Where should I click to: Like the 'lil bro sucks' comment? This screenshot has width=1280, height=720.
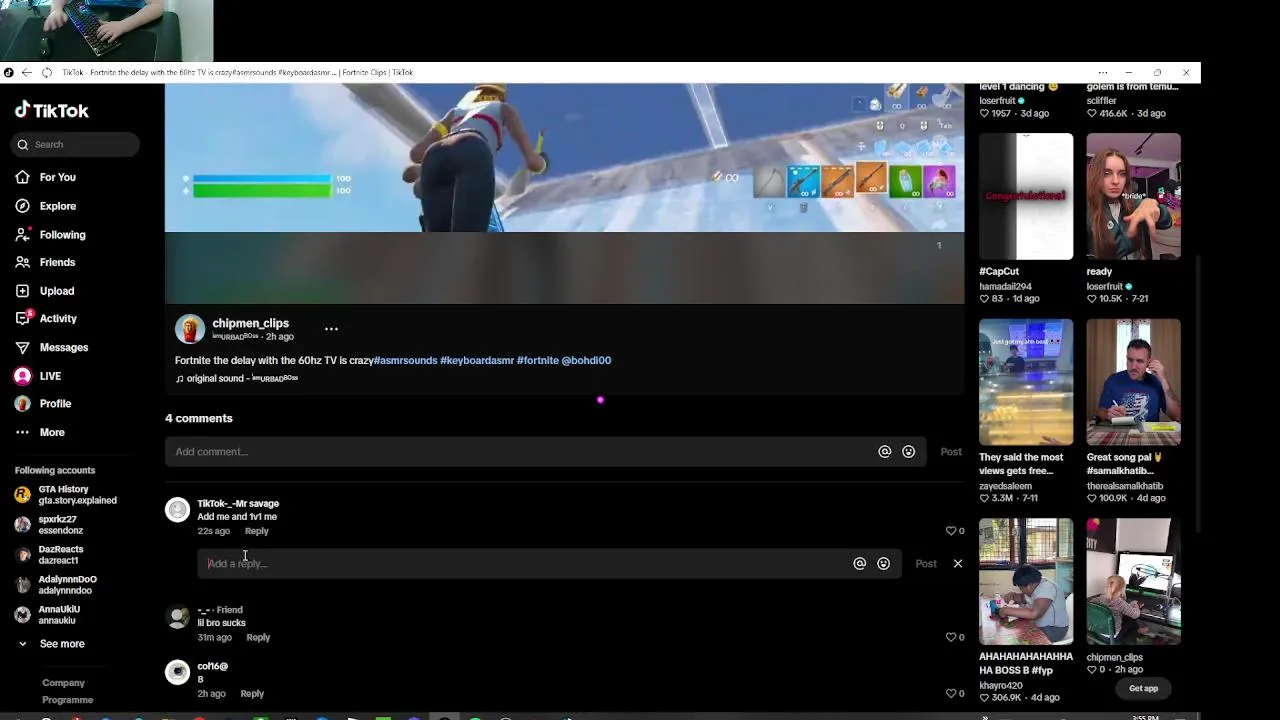[951, 637]
